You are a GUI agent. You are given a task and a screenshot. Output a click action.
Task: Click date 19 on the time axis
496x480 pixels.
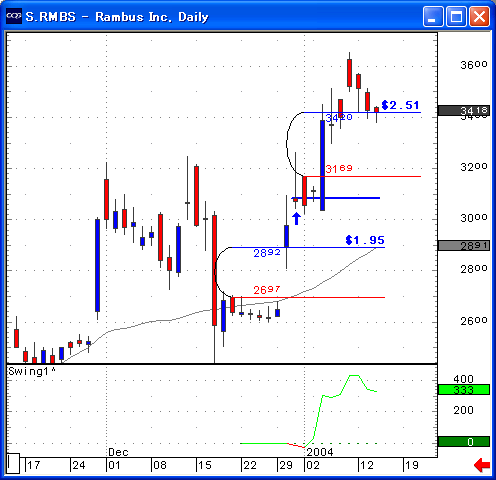[x=412, y=465]
